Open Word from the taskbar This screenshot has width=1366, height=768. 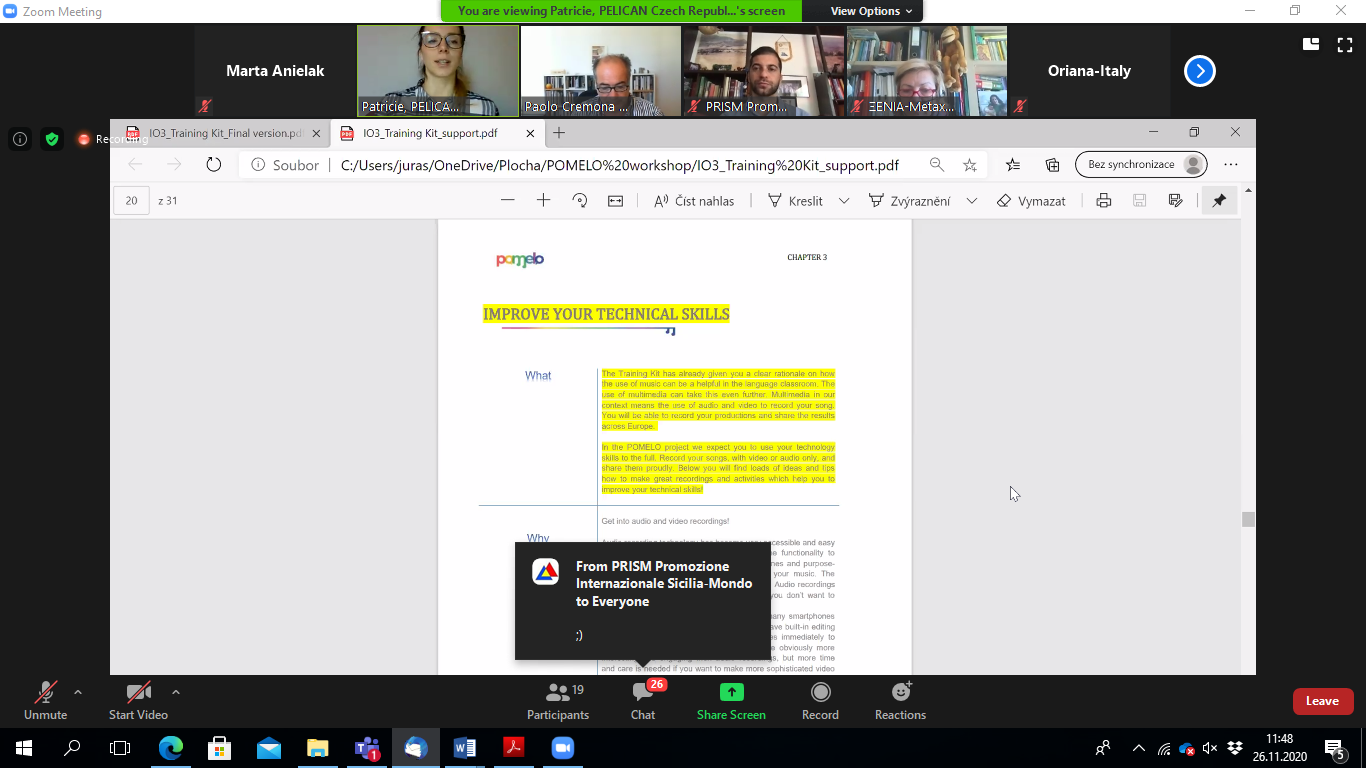coord(465,747)
